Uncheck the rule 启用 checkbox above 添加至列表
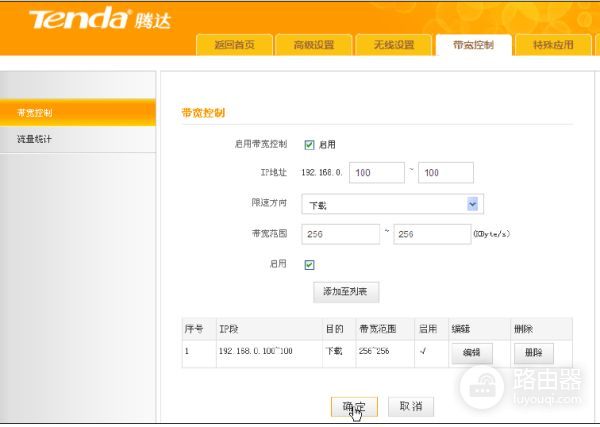The image size is (600, 427). click(309, 265)
